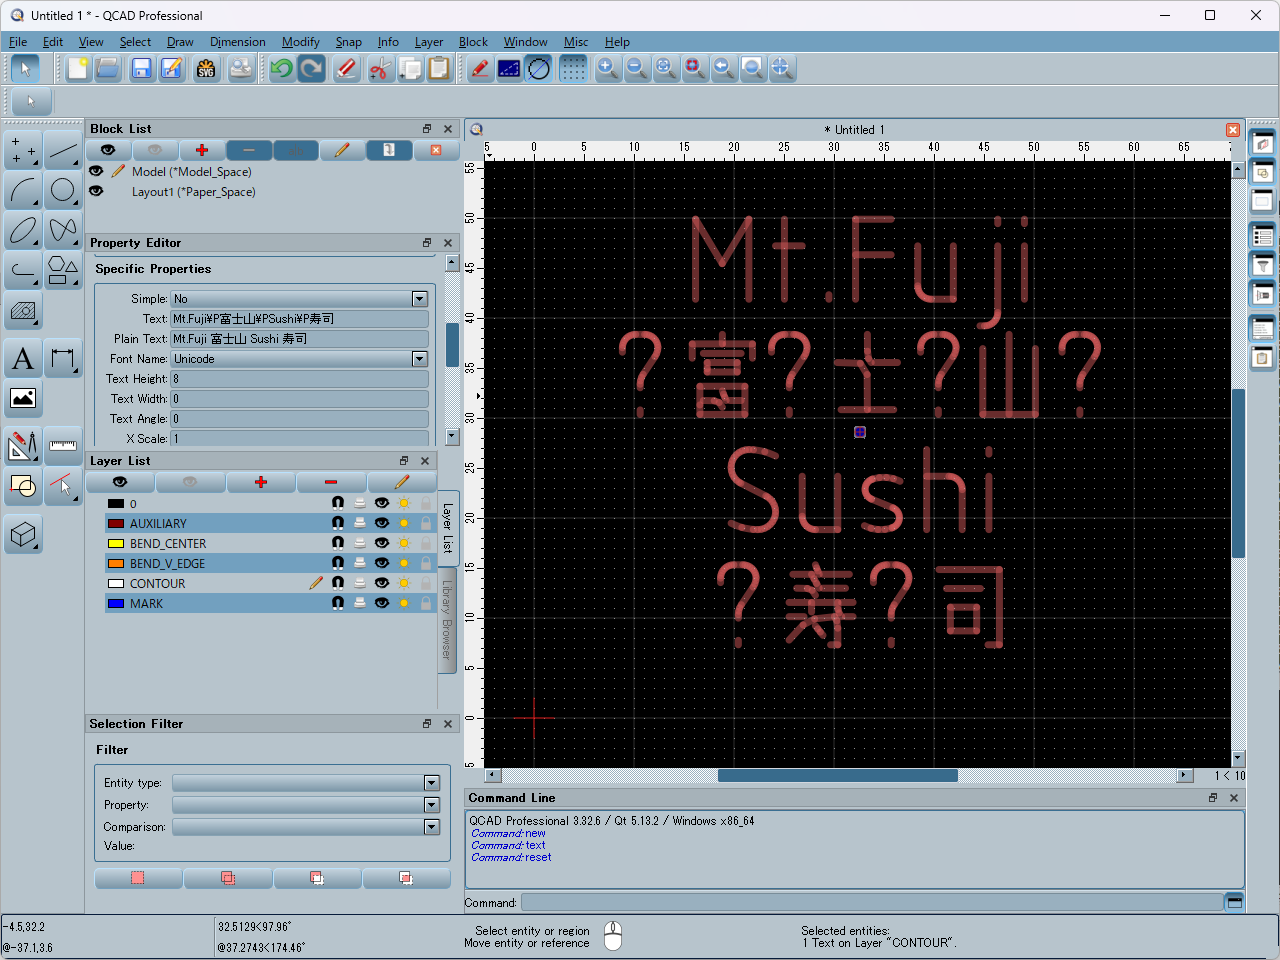Expand the Font Name dropdown
The width and height of the screenshot is (1280, 960).
[419, 359]
